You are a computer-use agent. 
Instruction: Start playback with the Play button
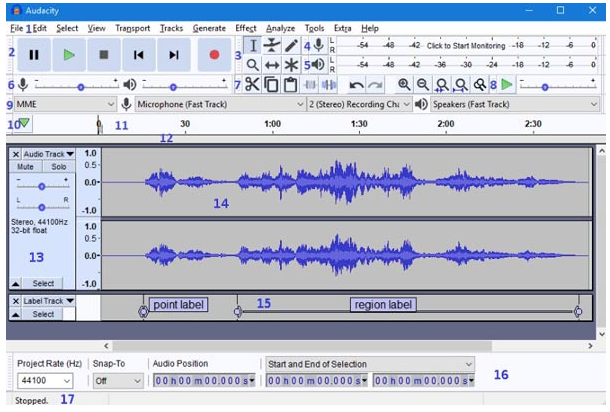[x=69, y=55]
